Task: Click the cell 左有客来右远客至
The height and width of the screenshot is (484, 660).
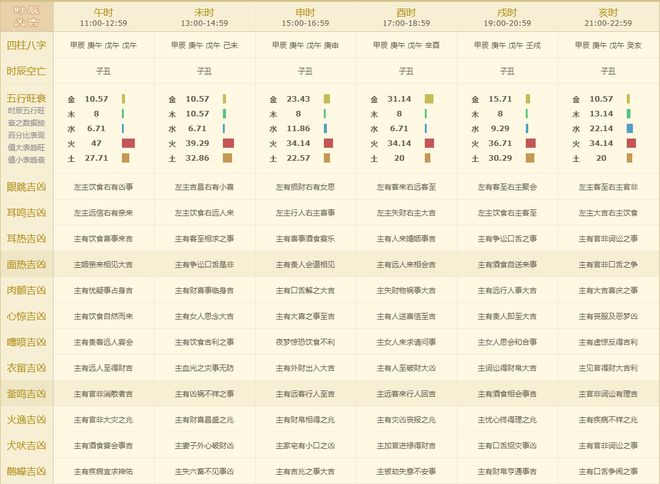Action: tap(407, 187)
